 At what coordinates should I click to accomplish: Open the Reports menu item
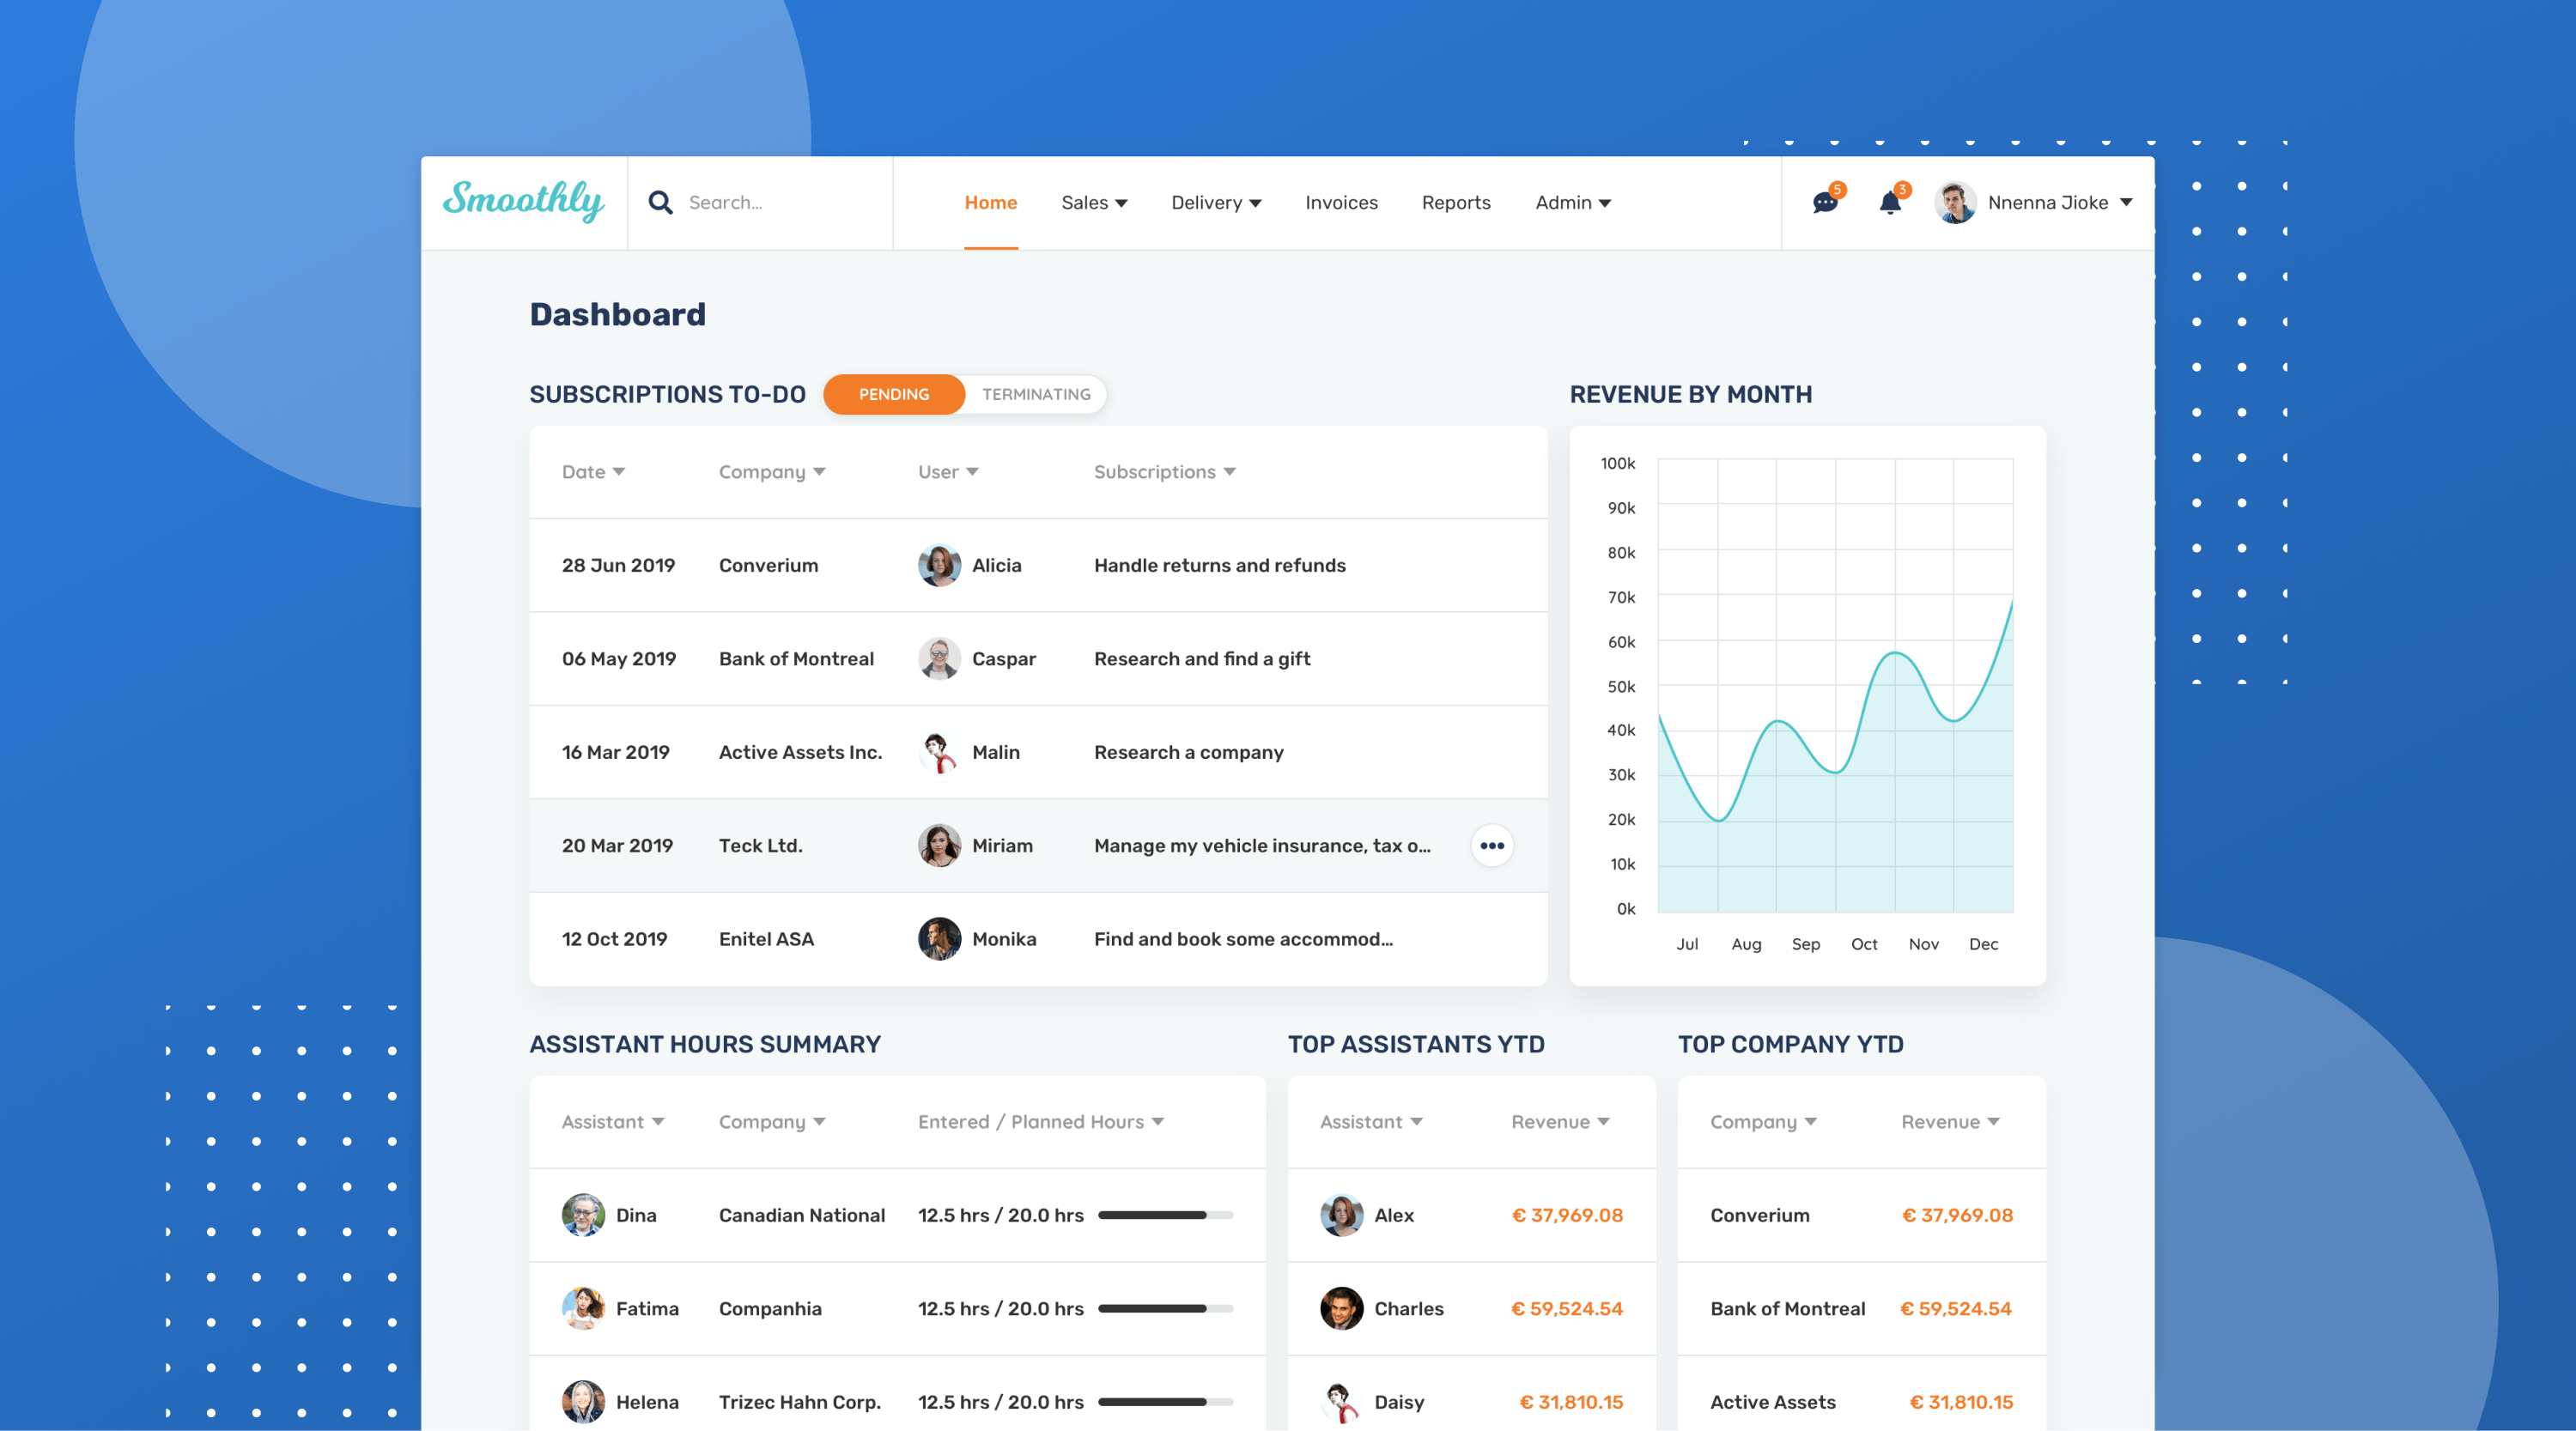1456,203
